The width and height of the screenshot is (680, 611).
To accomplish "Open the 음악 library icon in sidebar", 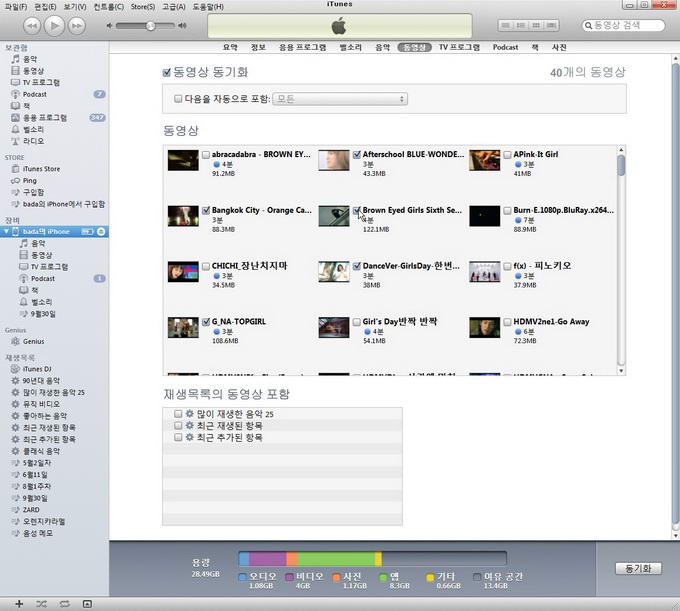I will [x=16, y=59].
